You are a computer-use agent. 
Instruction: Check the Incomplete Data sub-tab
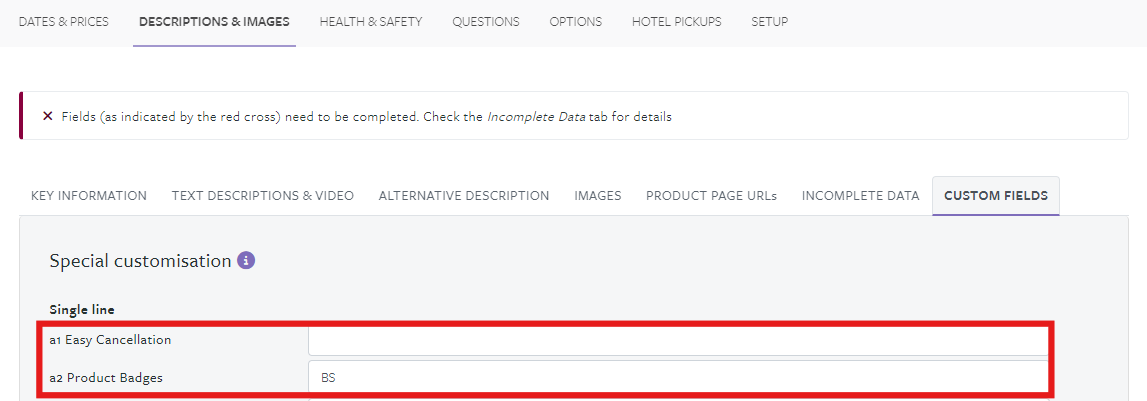pos(860,196)
